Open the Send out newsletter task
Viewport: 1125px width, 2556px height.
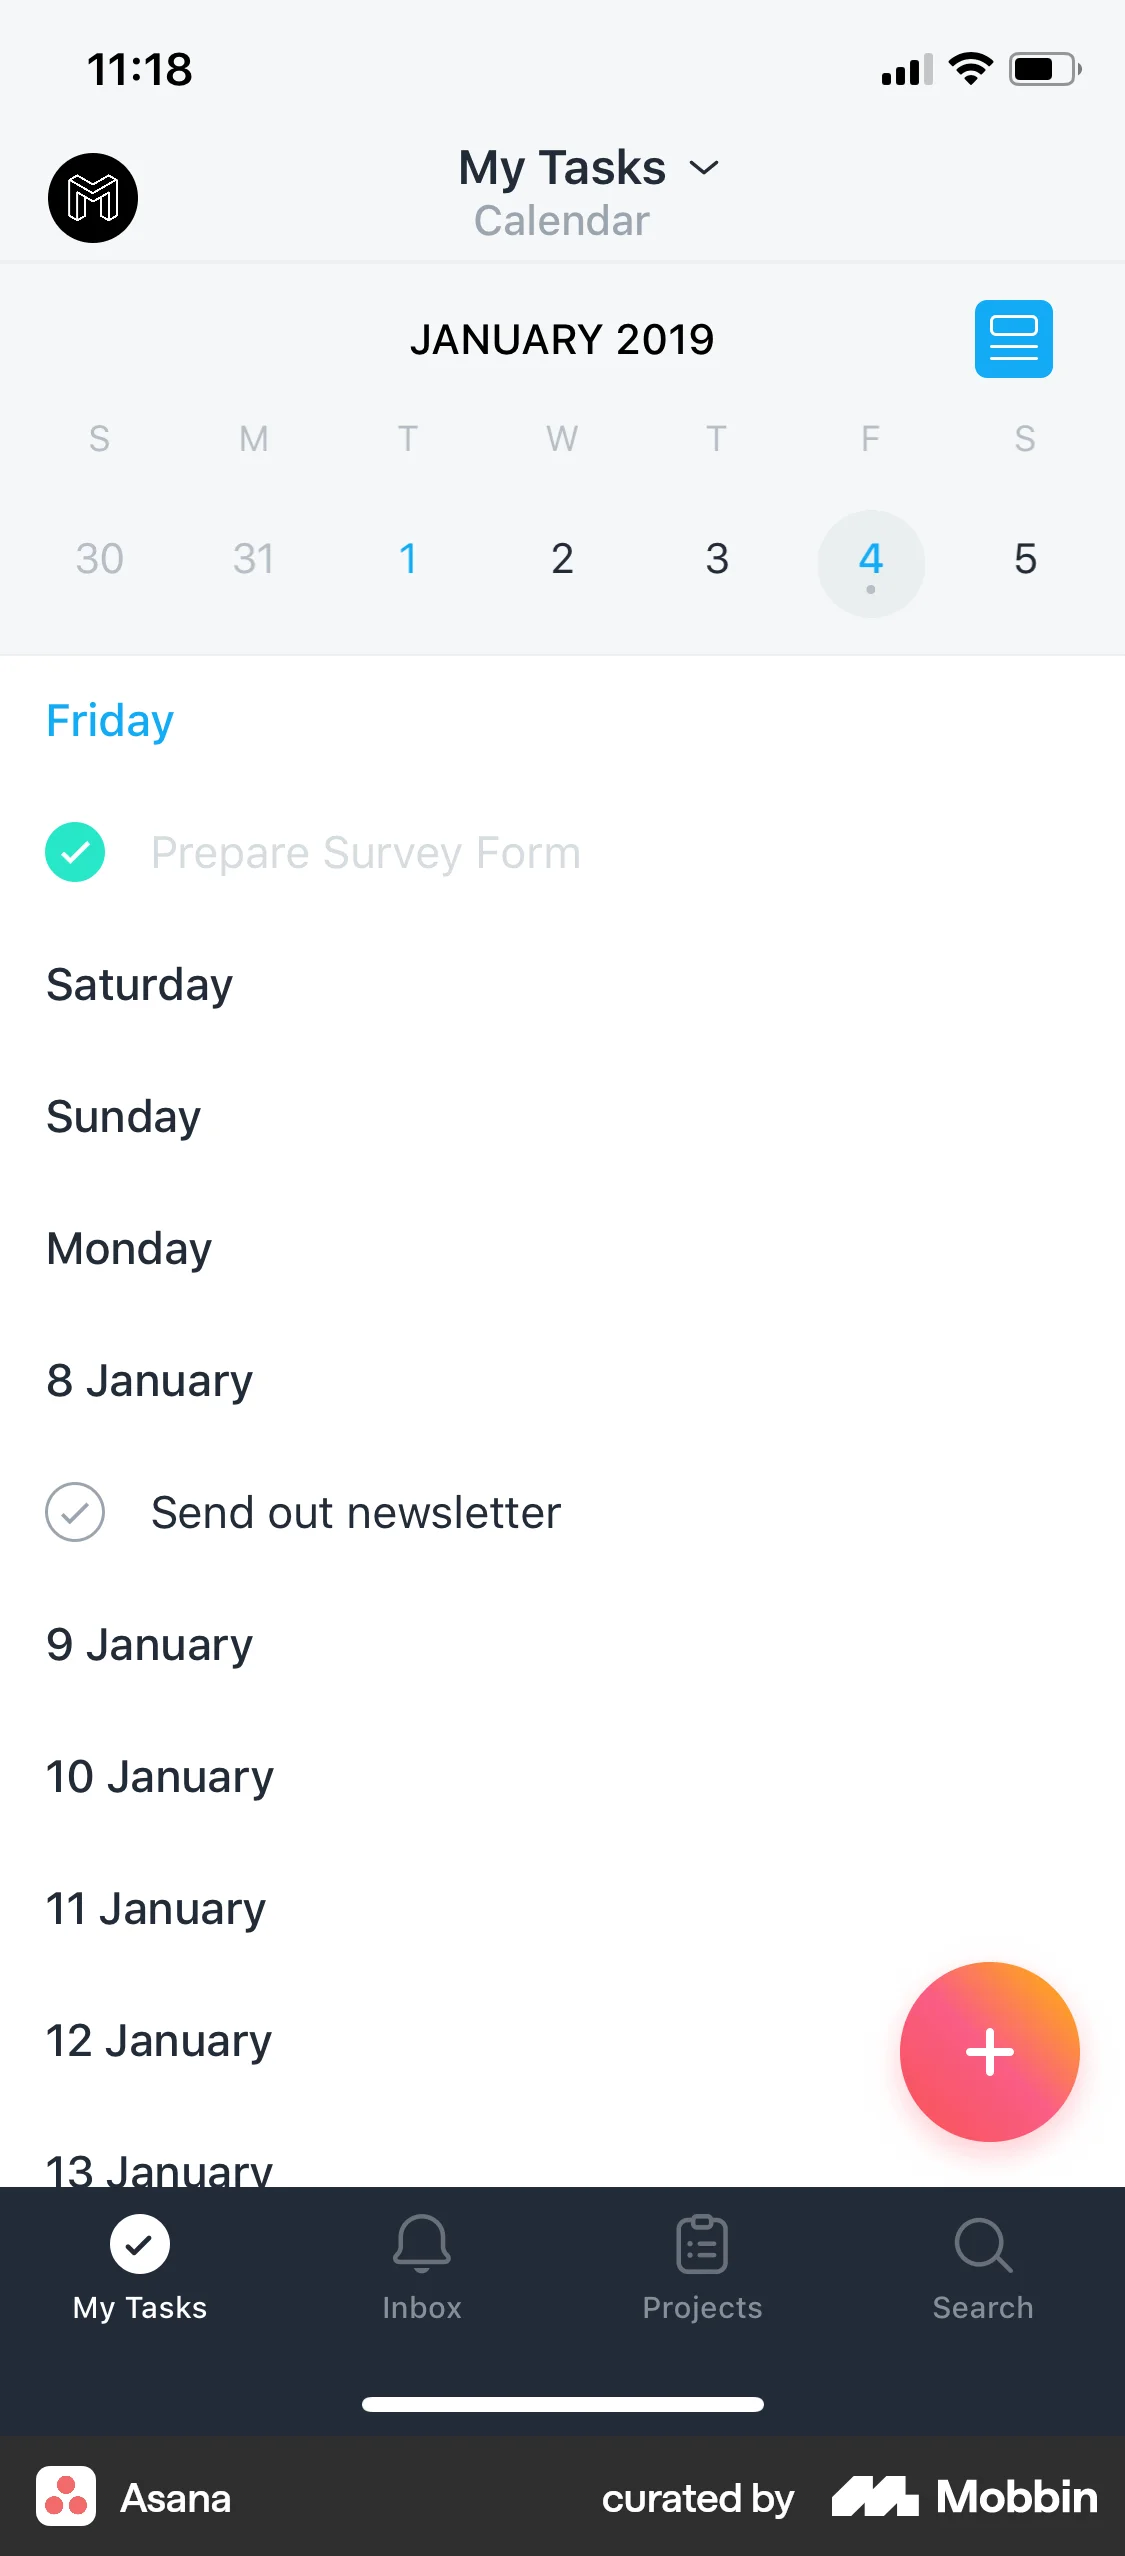pos(356,1512)
